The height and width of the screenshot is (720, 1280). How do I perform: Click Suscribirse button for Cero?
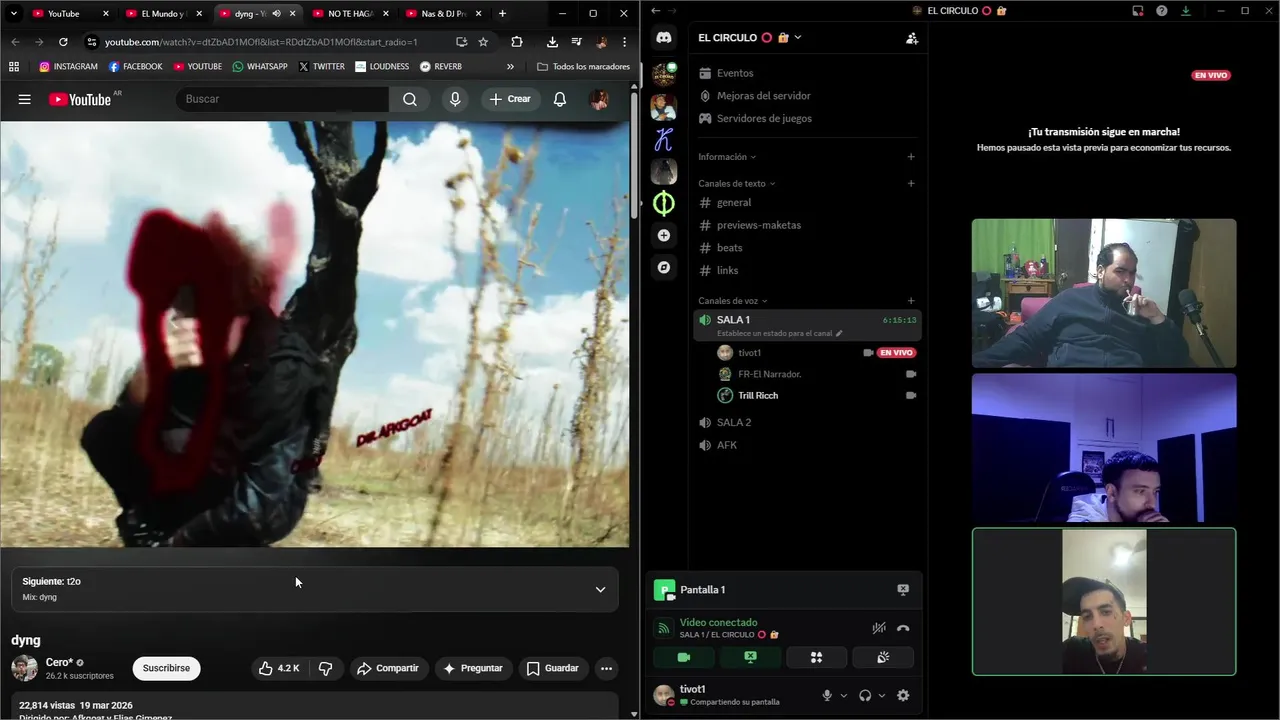click(166, 668)
